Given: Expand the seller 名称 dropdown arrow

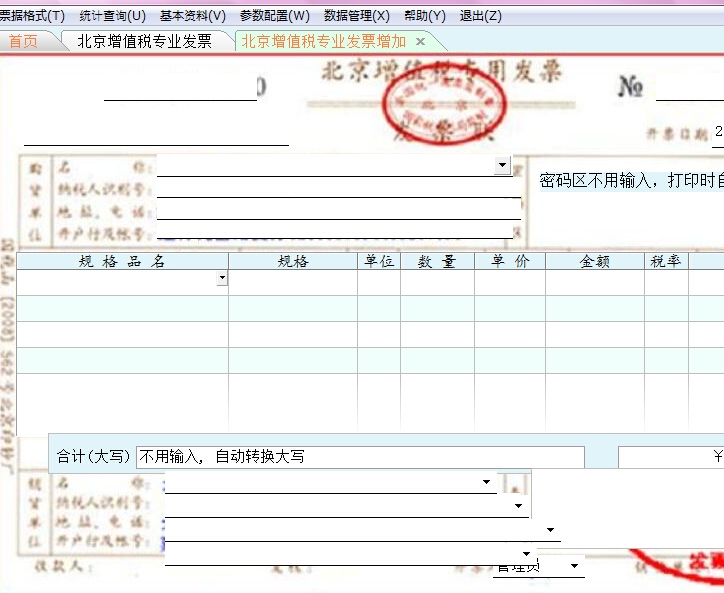Looking at the screenshot, I should (487, 482).
